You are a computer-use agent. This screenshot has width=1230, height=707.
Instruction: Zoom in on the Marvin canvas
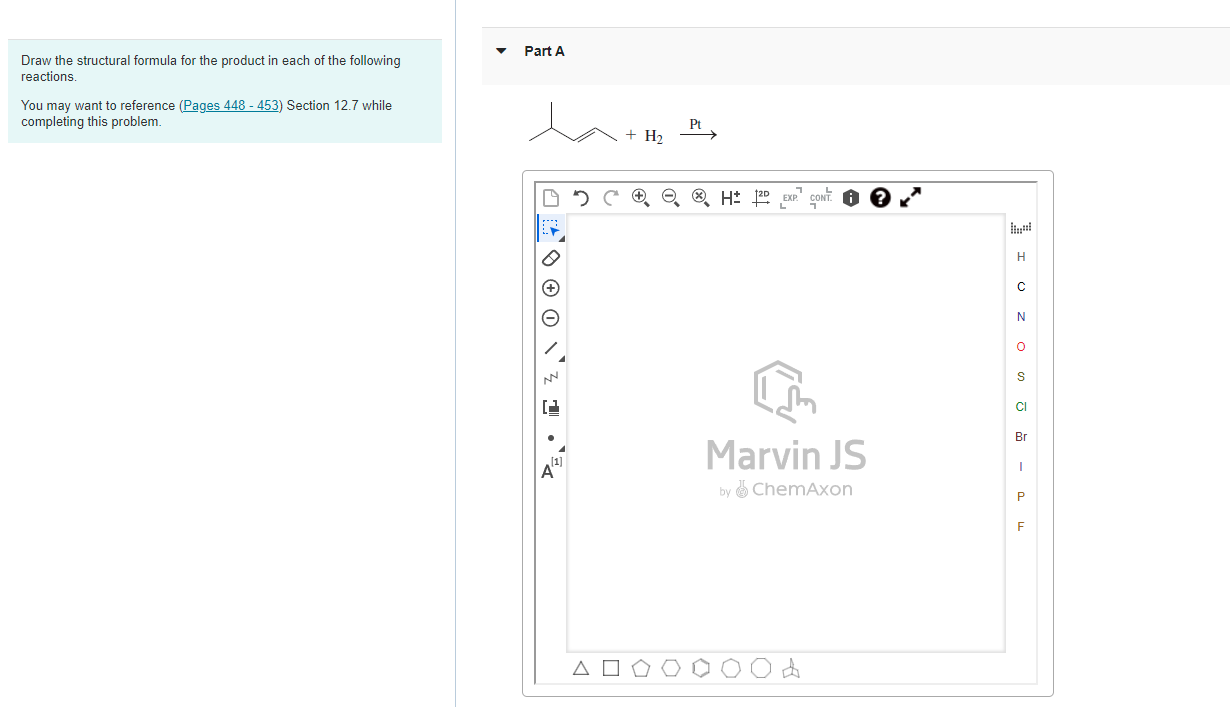tap(640, 198)
